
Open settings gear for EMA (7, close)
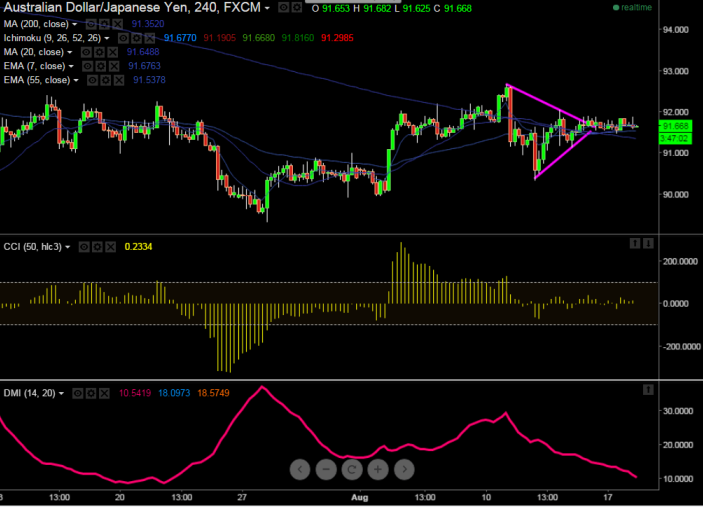pos(101,66)
